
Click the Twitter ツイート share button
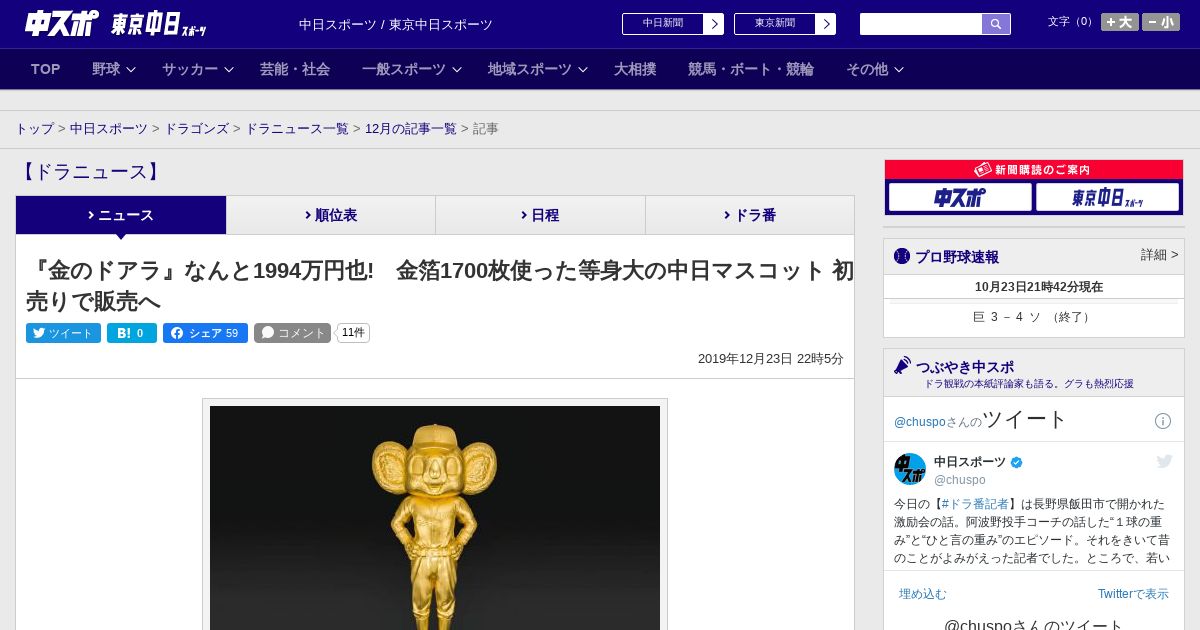[x=63, y=333]
